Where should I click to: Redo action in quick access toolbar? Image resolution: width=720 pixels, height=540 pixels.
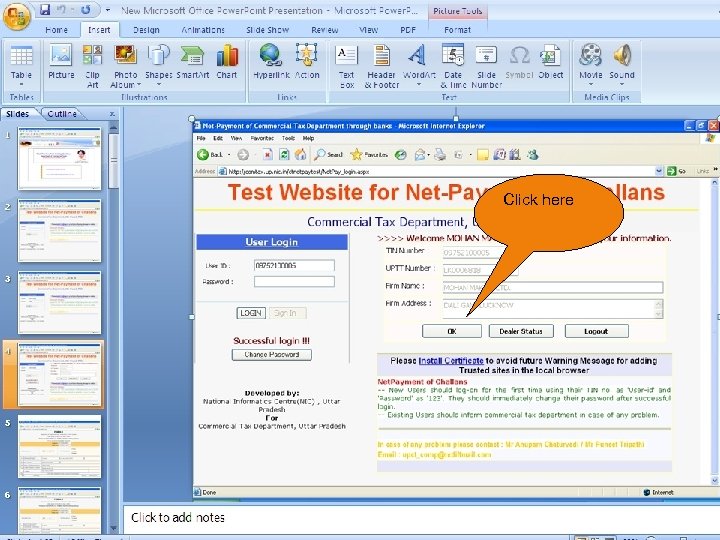click(x=86, y=10)
